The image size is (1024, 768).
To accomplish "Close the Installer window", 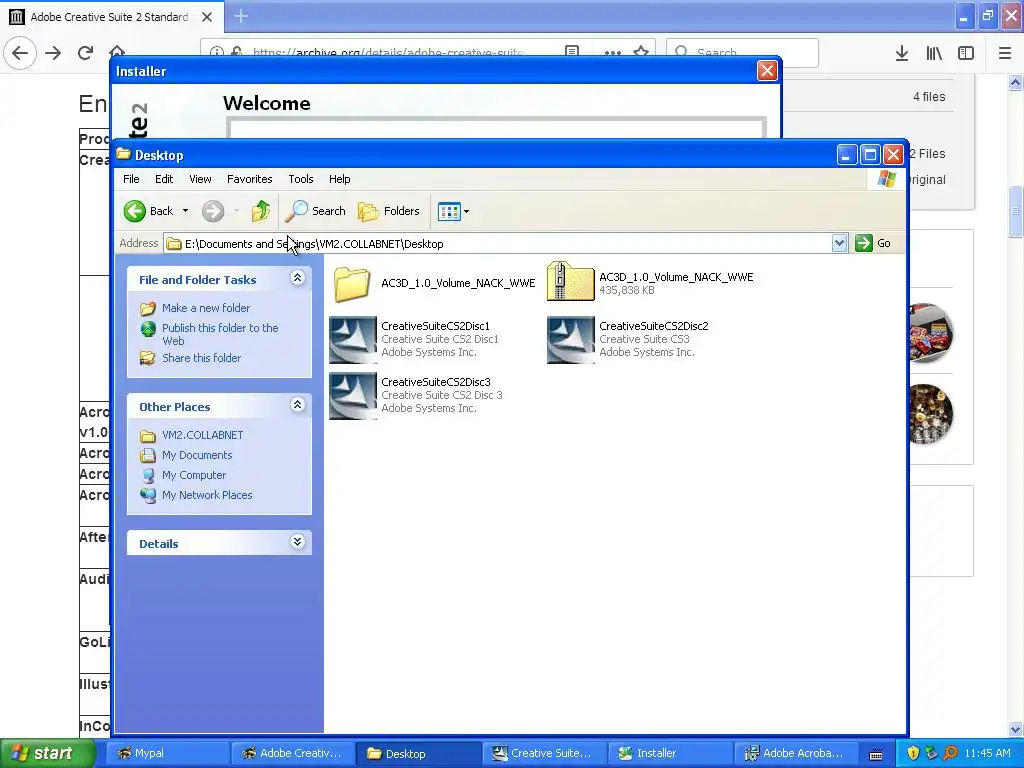I will coord(767,71).
